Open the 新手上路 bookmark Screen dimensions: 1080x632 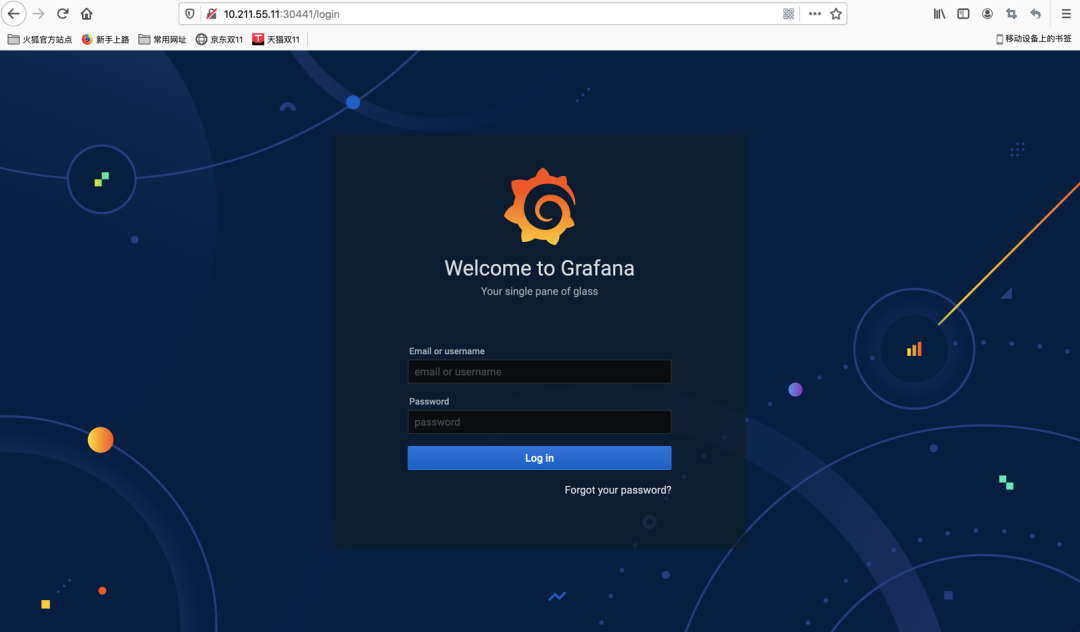point(105,39)
